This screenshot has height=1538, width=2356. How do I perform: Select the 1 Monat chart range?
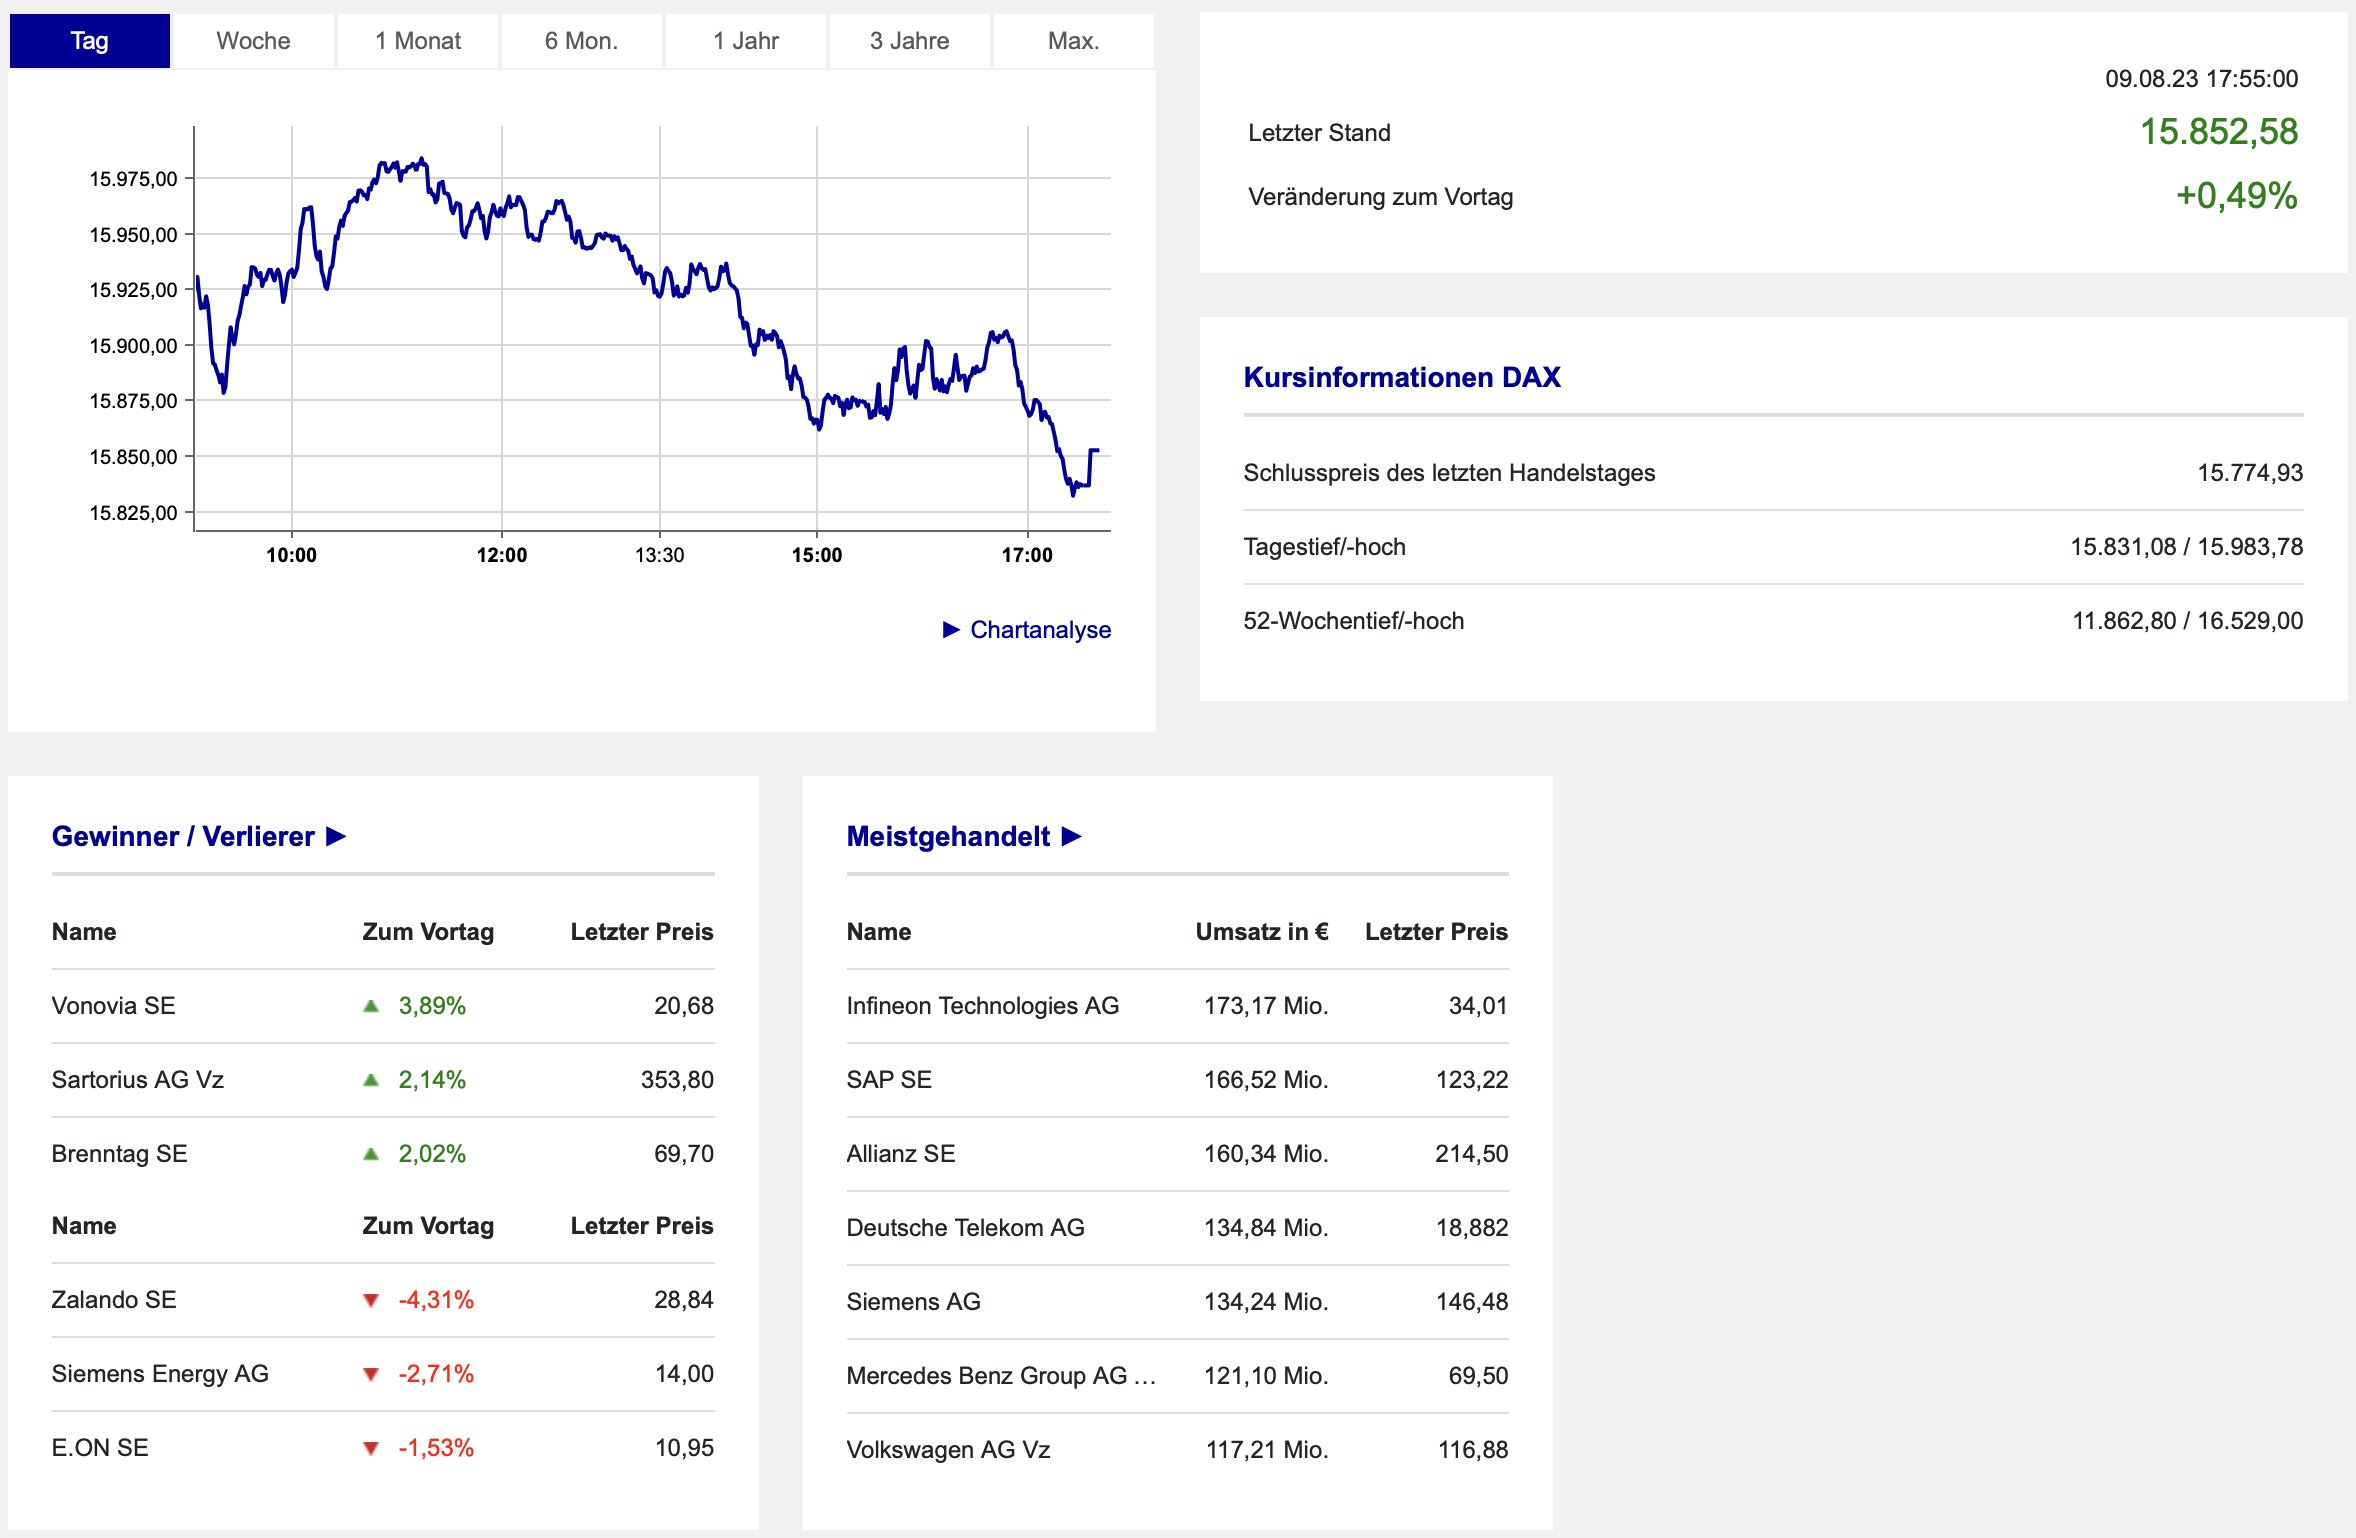coord(418,41)
